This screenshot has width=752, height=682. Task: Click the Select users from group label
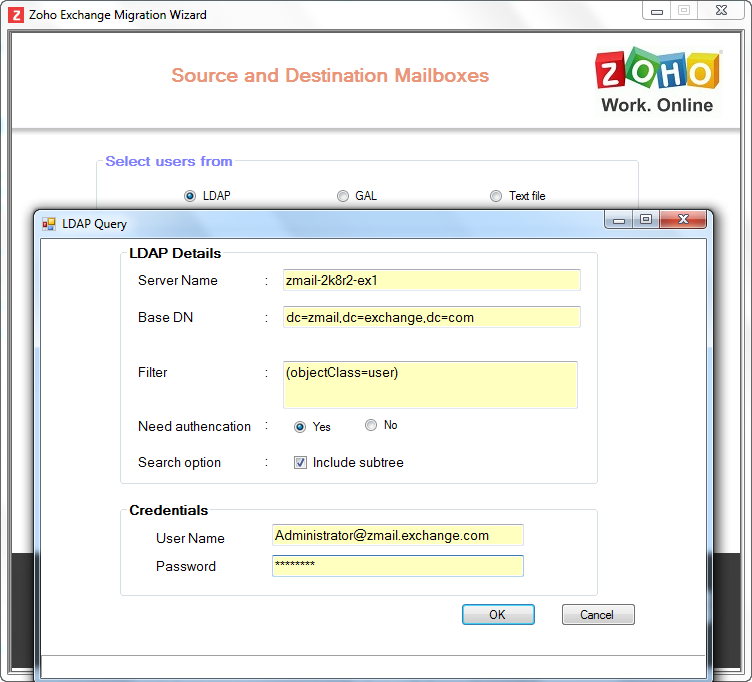click(x=169, y=162)
